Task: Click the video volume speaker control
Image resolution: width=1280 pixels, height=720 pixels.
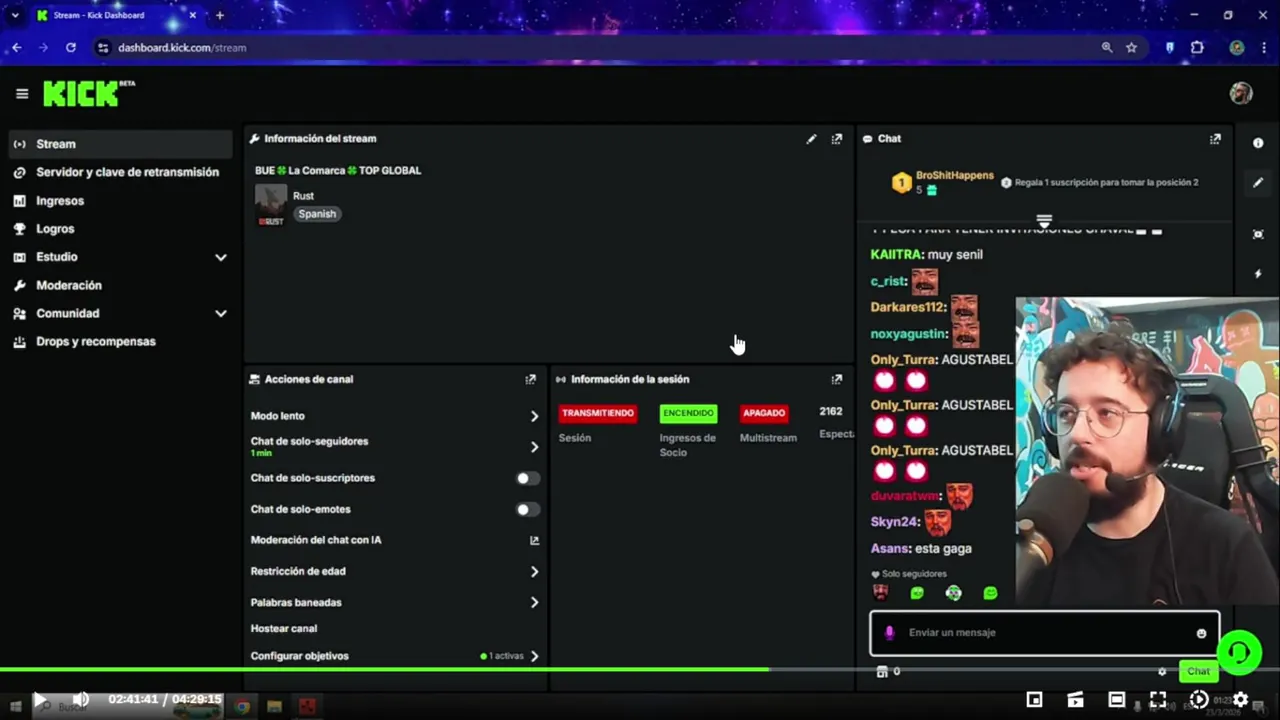Action: (81, 700)
